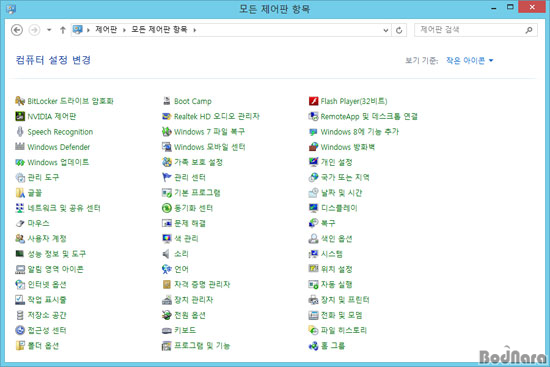Open the 홈 그룹 icon

click(x=313, y=346)
